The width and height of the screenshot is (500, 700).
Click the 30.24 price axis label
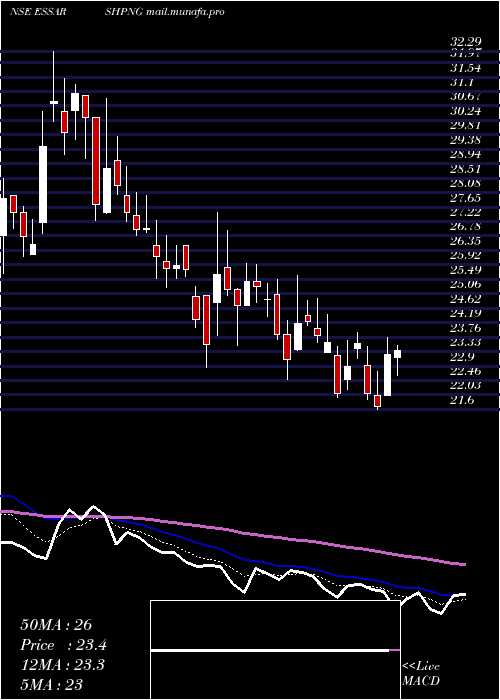pyautogui.click(x=466, y=111)
